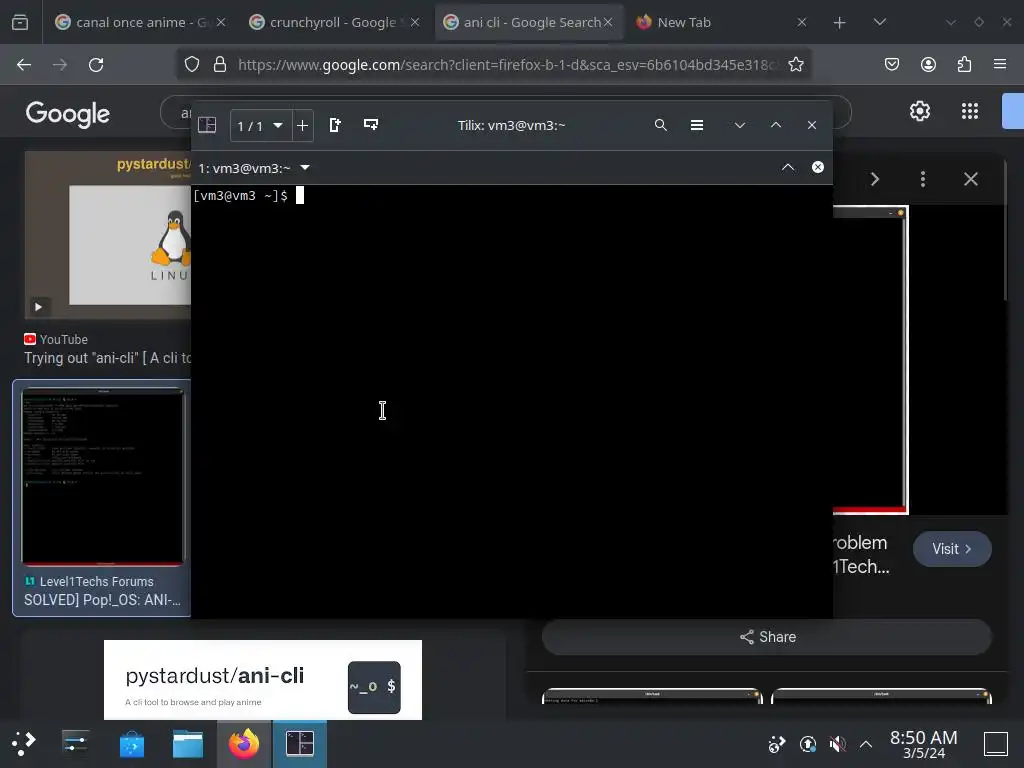Open the system updates tray icon
Screen dimensions: 1024x768
click(x=808, y=744)
